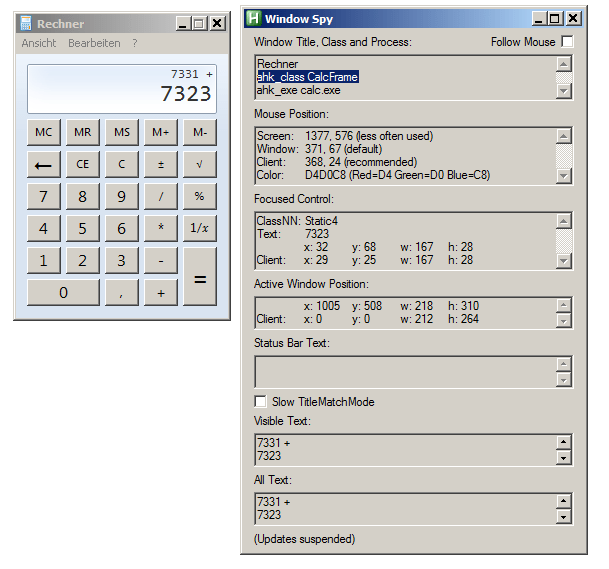The height and width of the screenshot is (569, 609).
Task: Click scroll down arrow in Active Window Position box
Action: [564, 320]
